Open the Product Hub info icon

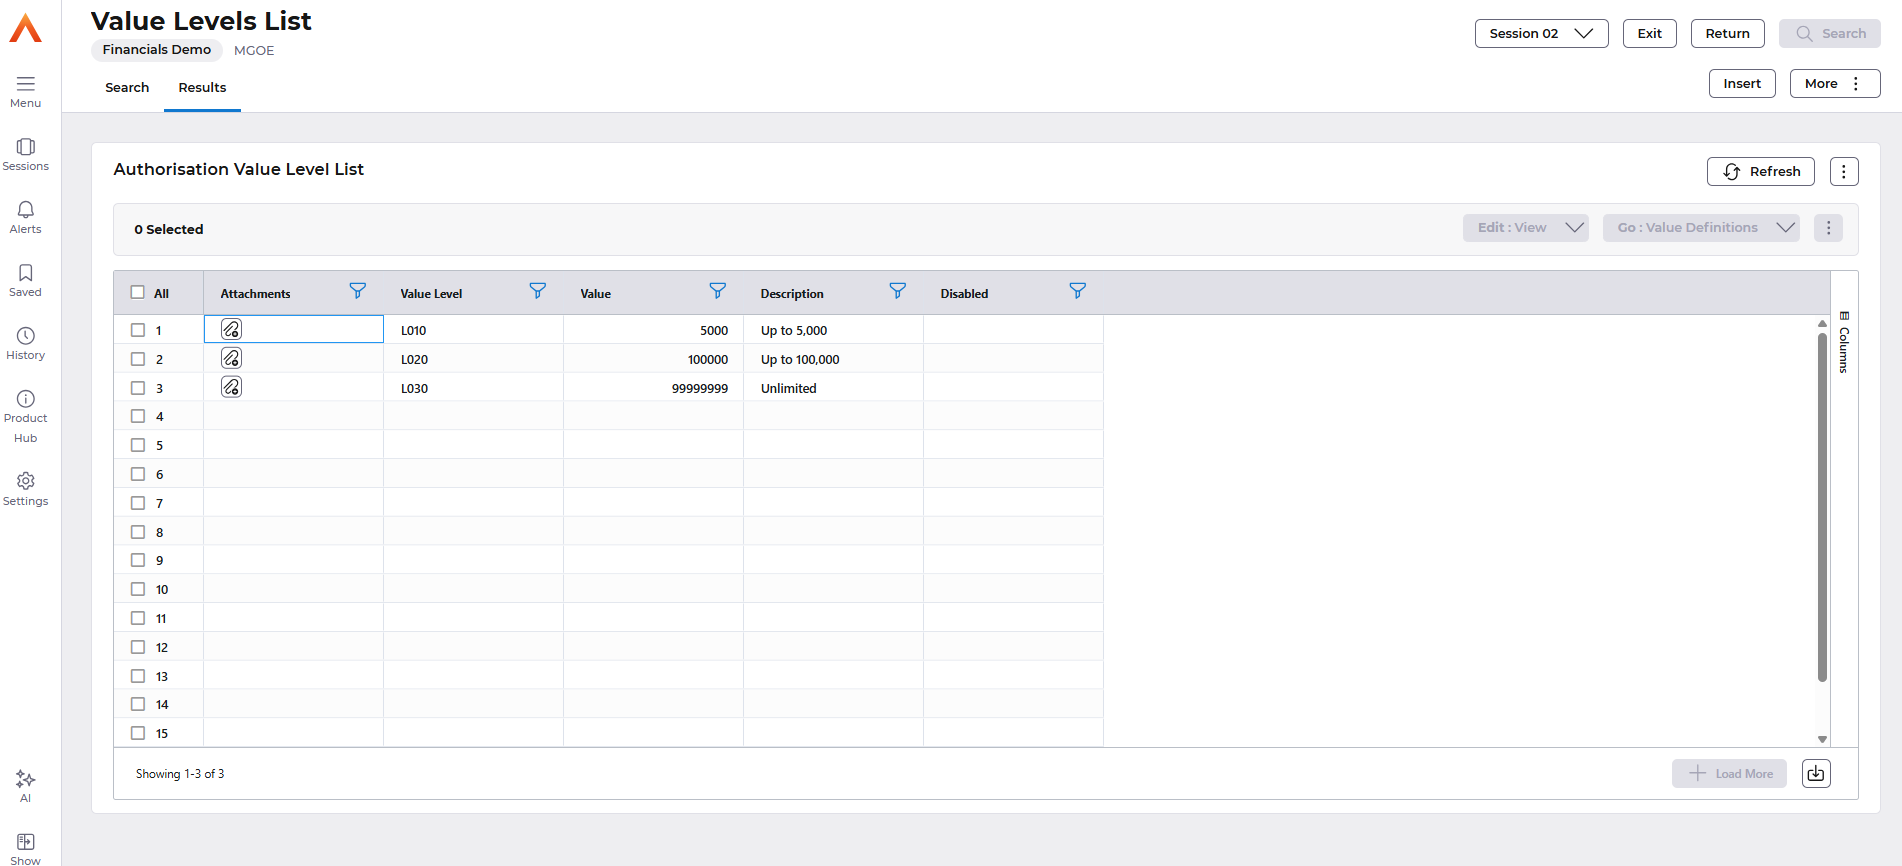pos(25,399)
